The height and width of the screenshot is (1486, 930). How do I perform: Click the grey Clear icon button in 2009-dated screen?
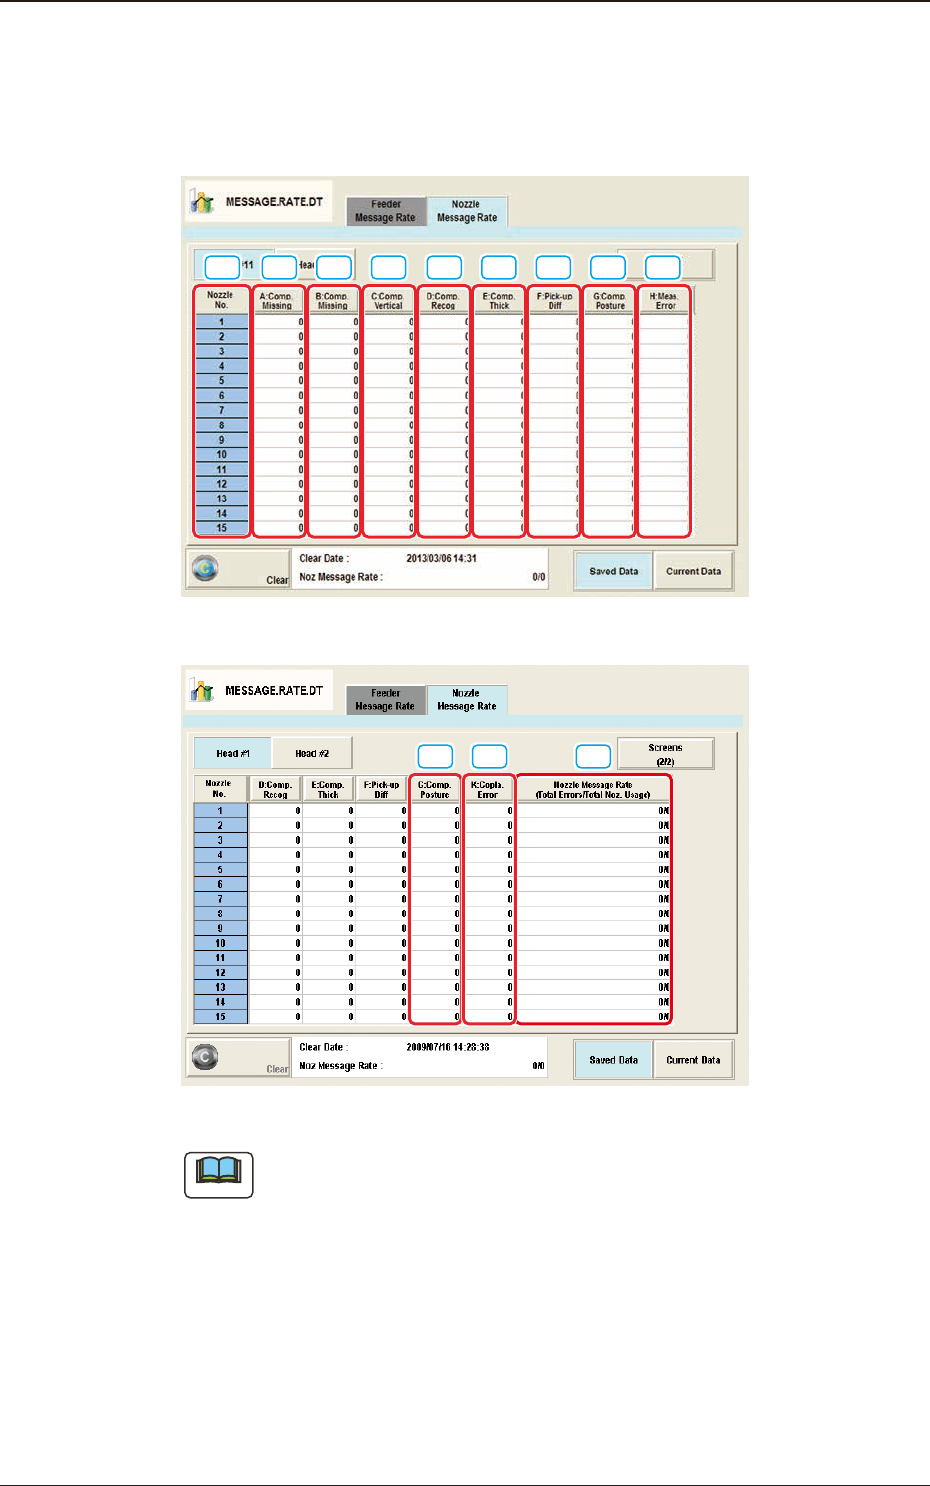tap(238, 1059)
